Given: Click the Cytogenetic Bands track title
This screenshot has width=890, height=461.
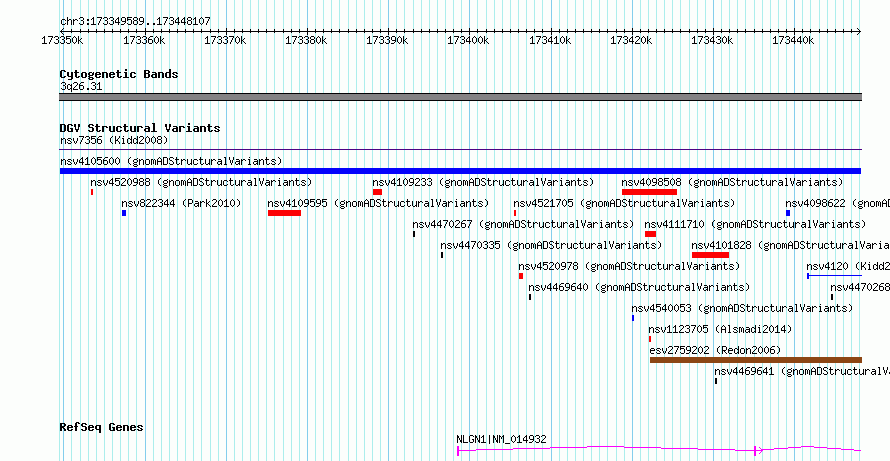Looking at the screenshot, I should pos(119,74).
